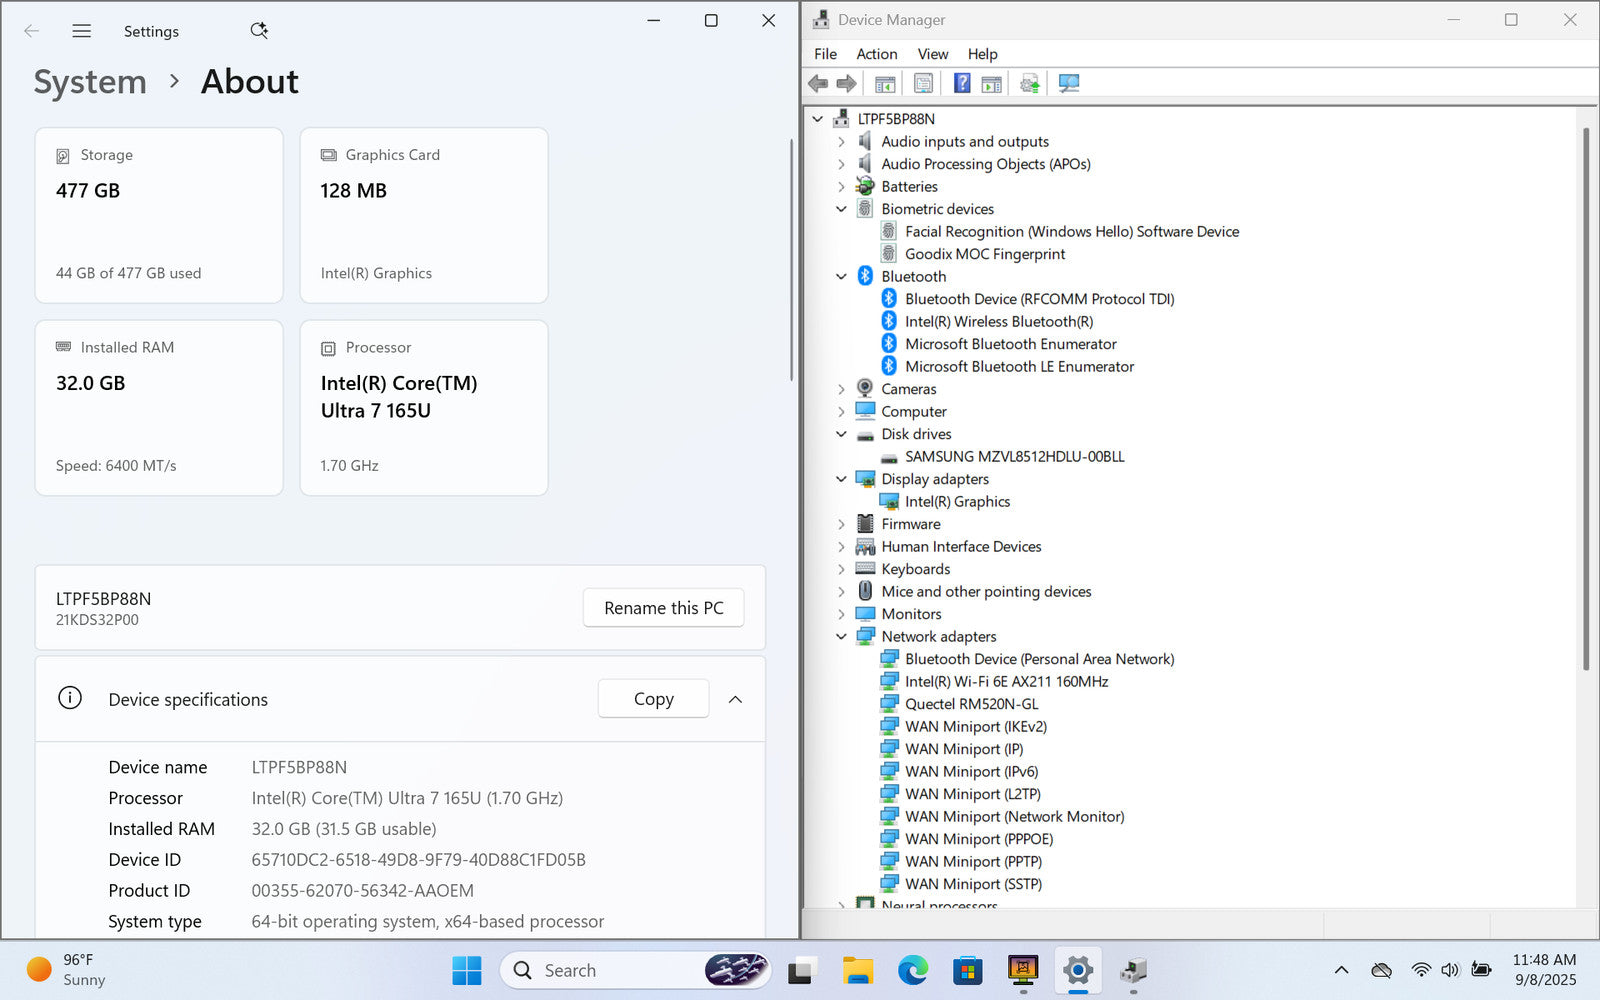
Task: Expand Audio inputs and outputs category
Action: (x=842, y=142)
